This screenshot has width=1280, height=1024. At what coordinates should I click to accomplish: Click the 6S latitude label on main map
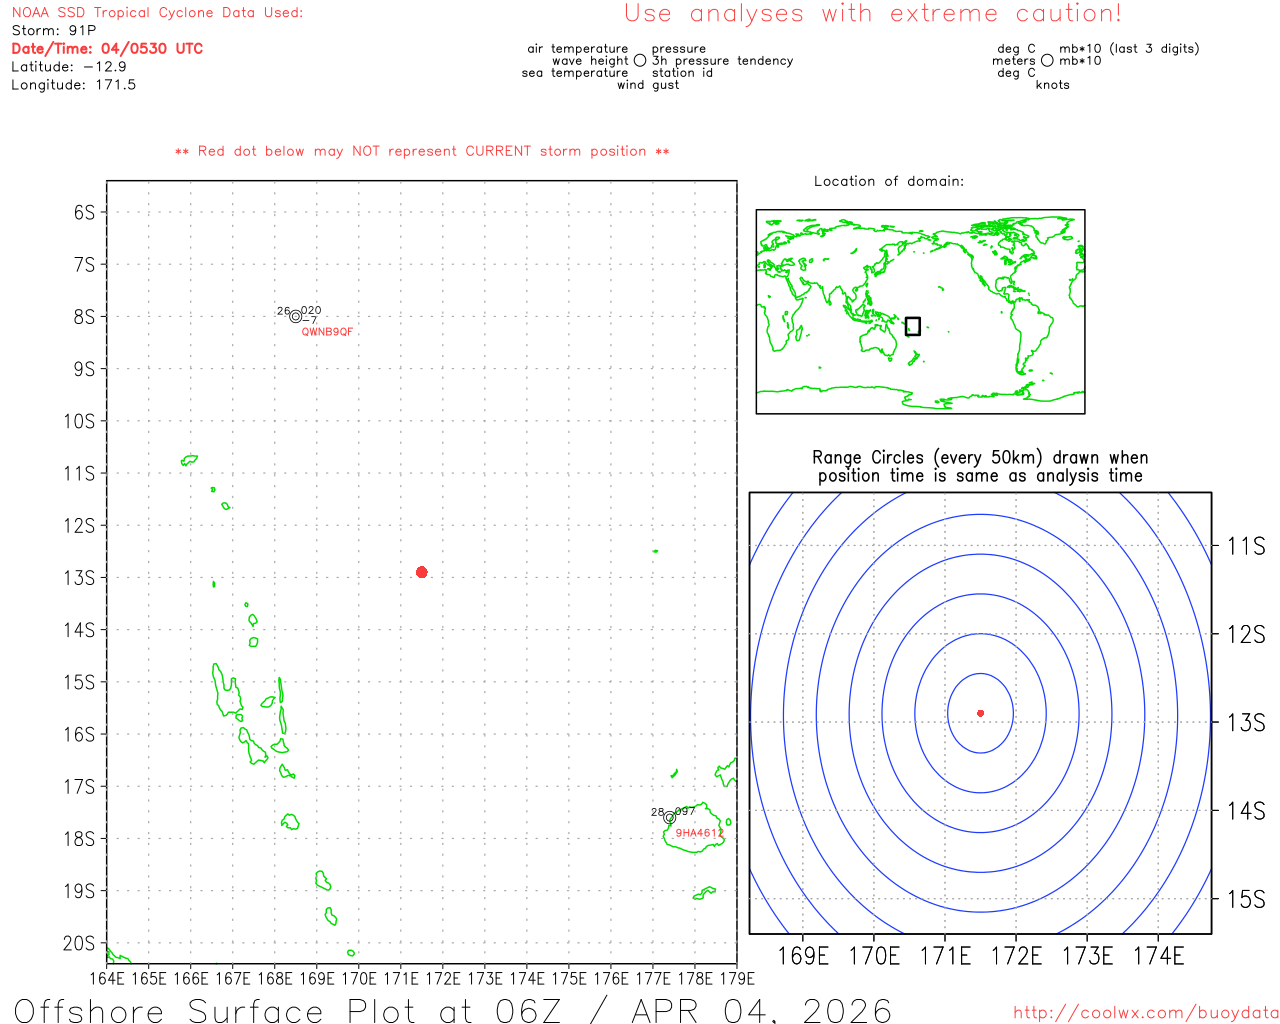(85, 213)
